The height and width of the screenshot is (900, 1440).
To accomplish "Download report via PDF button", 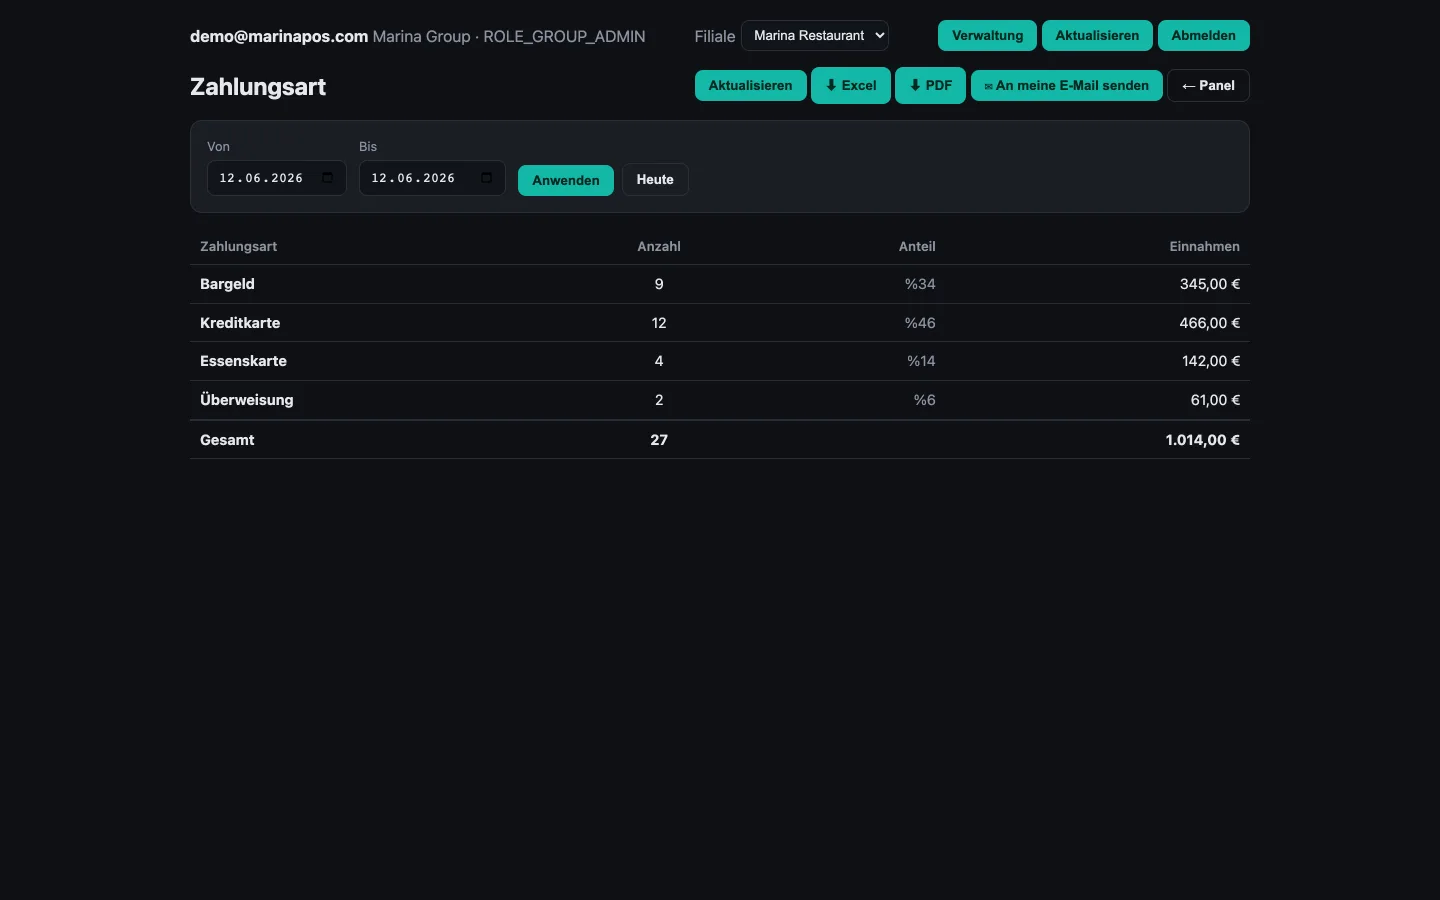I will (931, 86).
